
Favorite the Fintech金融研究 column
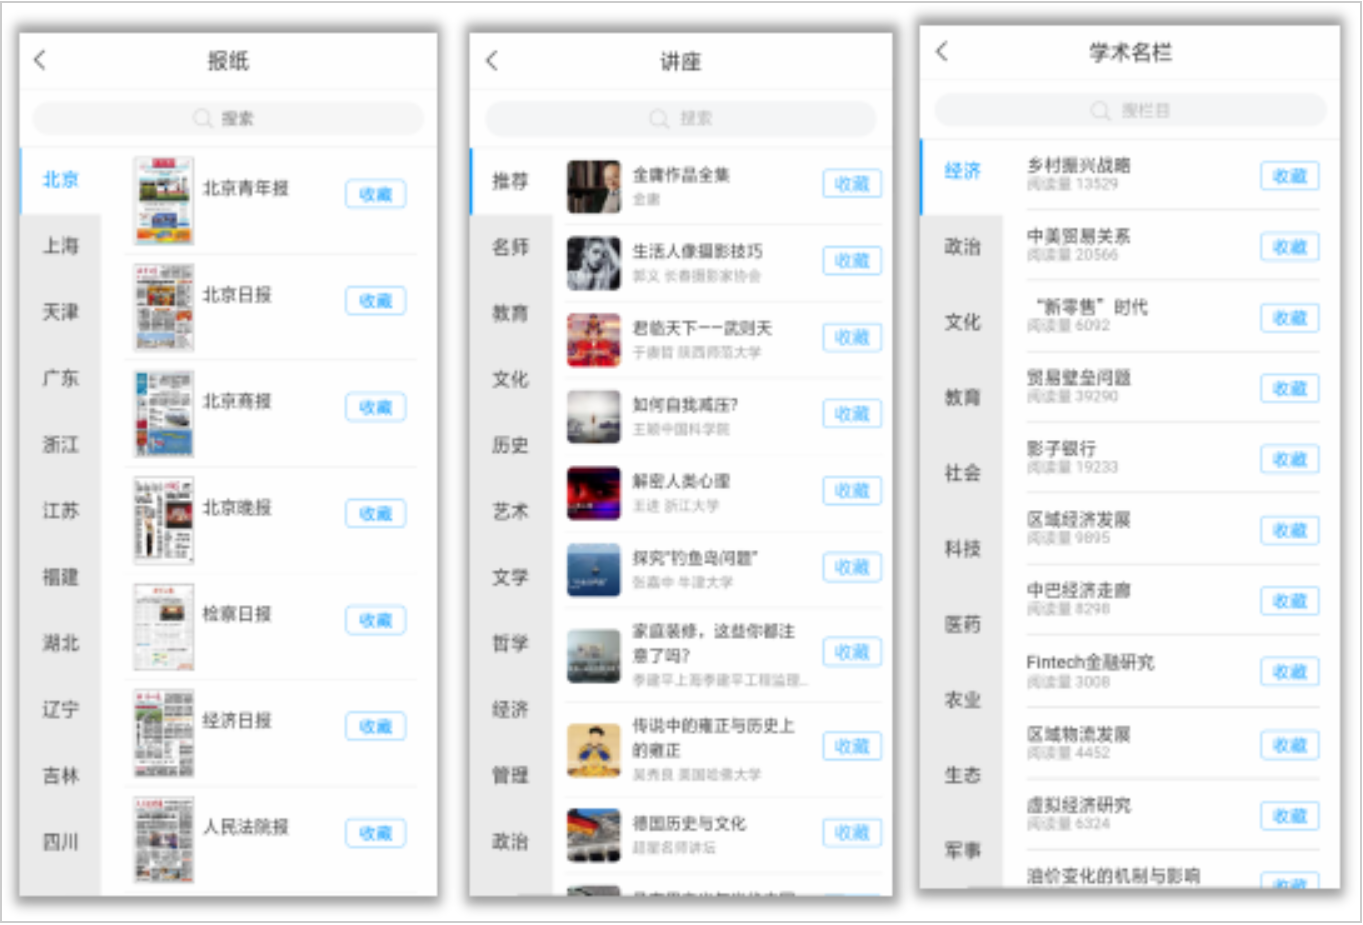pyautogui.click(x=1289, y=672)
